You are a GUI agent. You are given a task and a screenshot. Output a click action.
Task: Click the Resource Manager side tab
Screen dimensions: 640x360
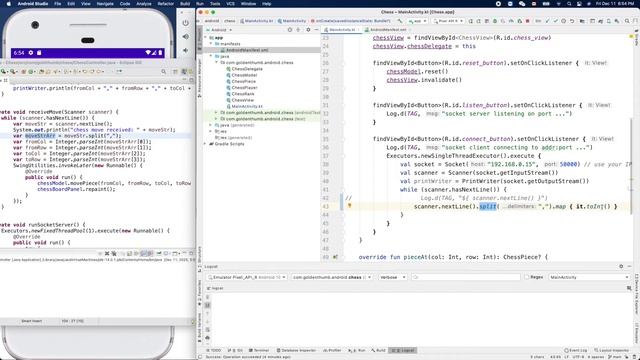tap(200, 78)
